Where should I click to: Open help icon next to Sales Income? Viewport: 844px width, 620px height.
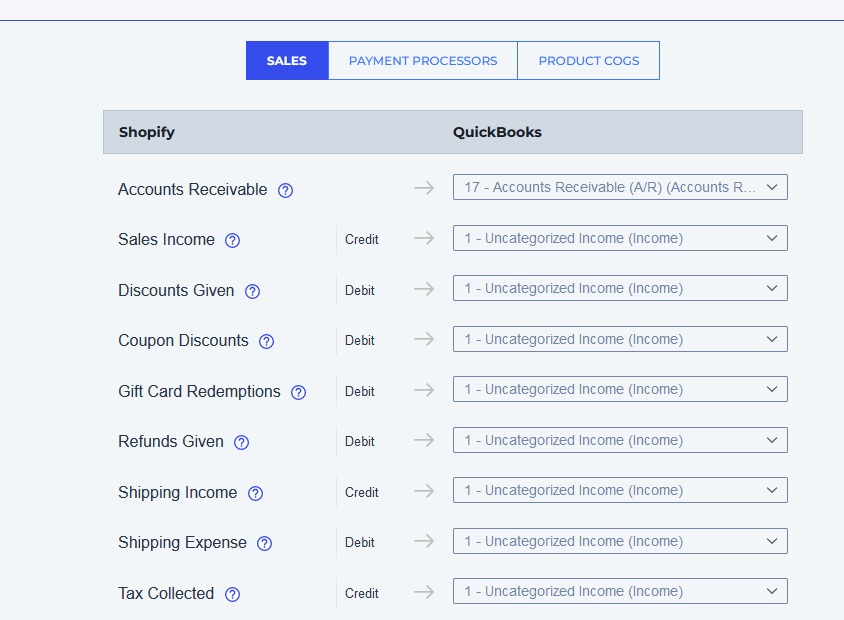tap(233, 241)
